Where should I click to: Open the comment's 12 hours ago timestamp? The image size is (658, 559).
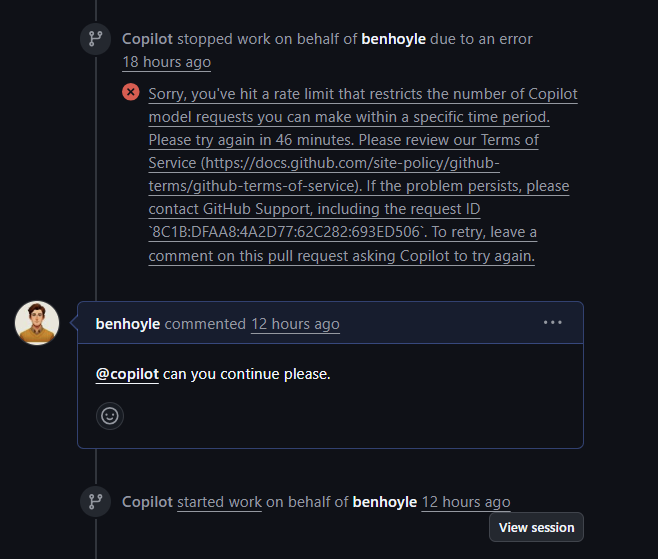click(x=295, y=324)
